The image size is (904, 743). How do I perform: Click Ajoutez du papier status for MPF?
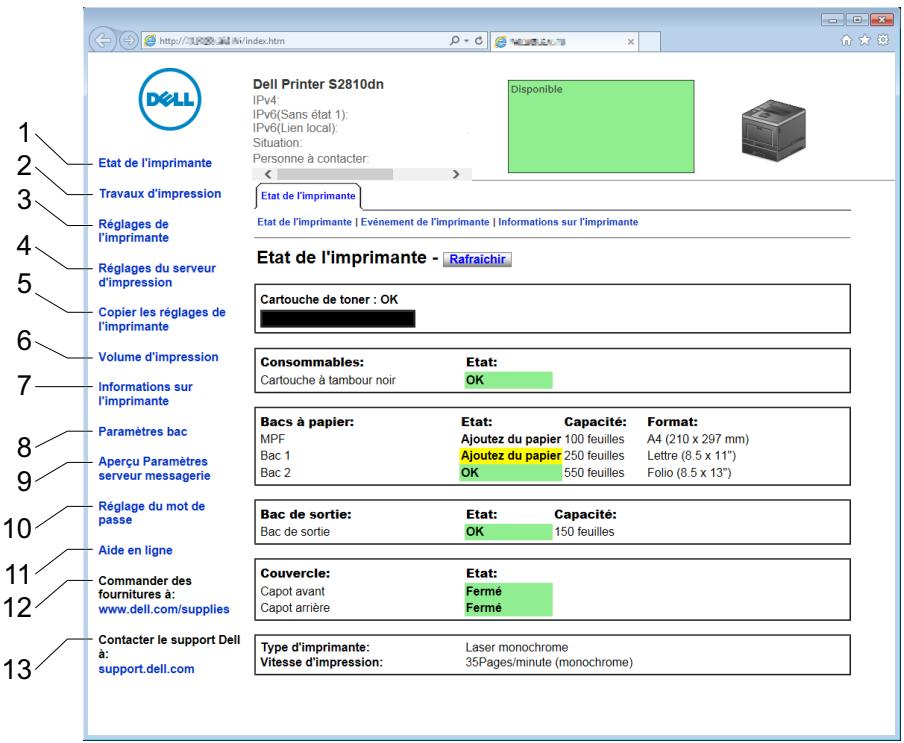point(511,439)
